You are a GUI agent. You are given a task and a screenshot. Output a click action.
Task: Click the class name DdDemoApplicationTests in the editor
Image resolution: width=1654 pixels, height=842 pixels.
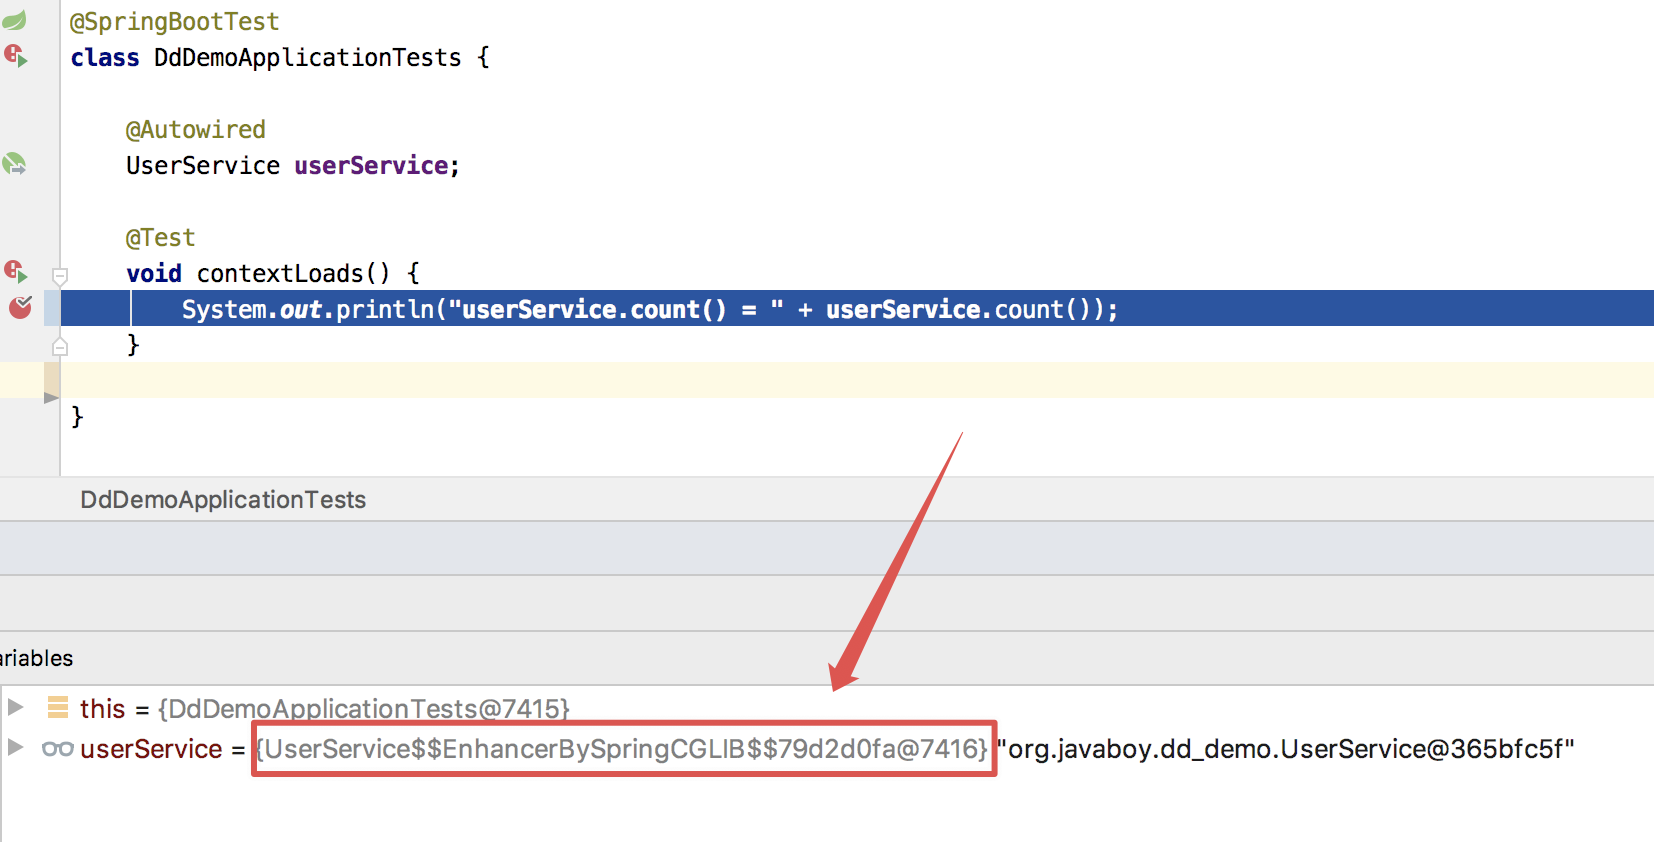point(308,57)
